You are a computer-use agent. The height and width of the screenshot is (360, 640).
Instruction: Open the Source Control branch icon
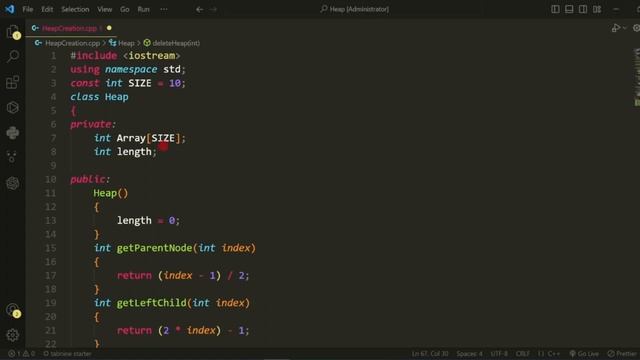[x=13, y=157]
